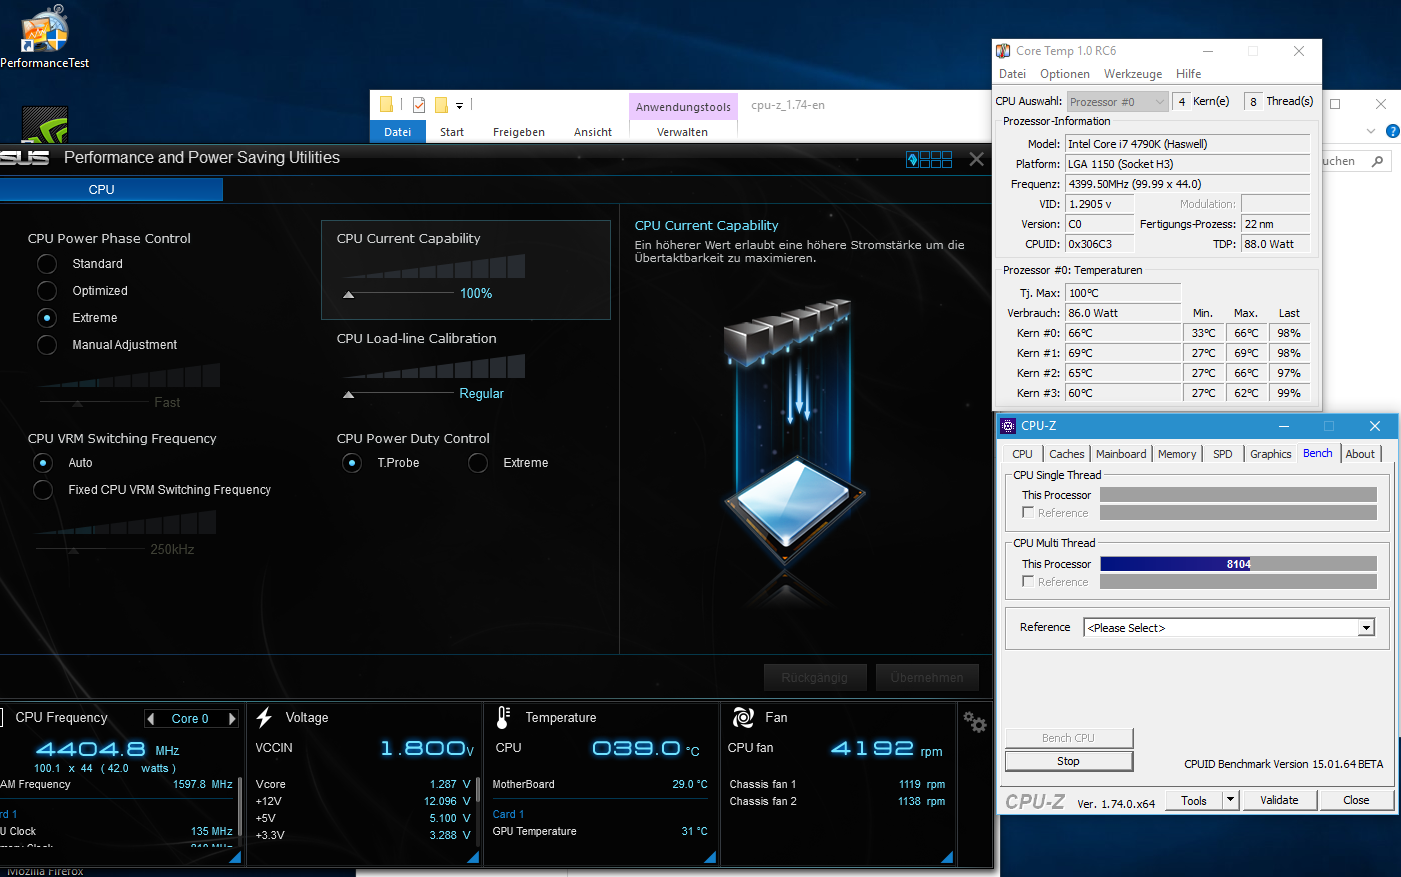This screenshot has height=877, width=1401.
Task: Select next core with right arrow
Action: click(x=232, y=718)
